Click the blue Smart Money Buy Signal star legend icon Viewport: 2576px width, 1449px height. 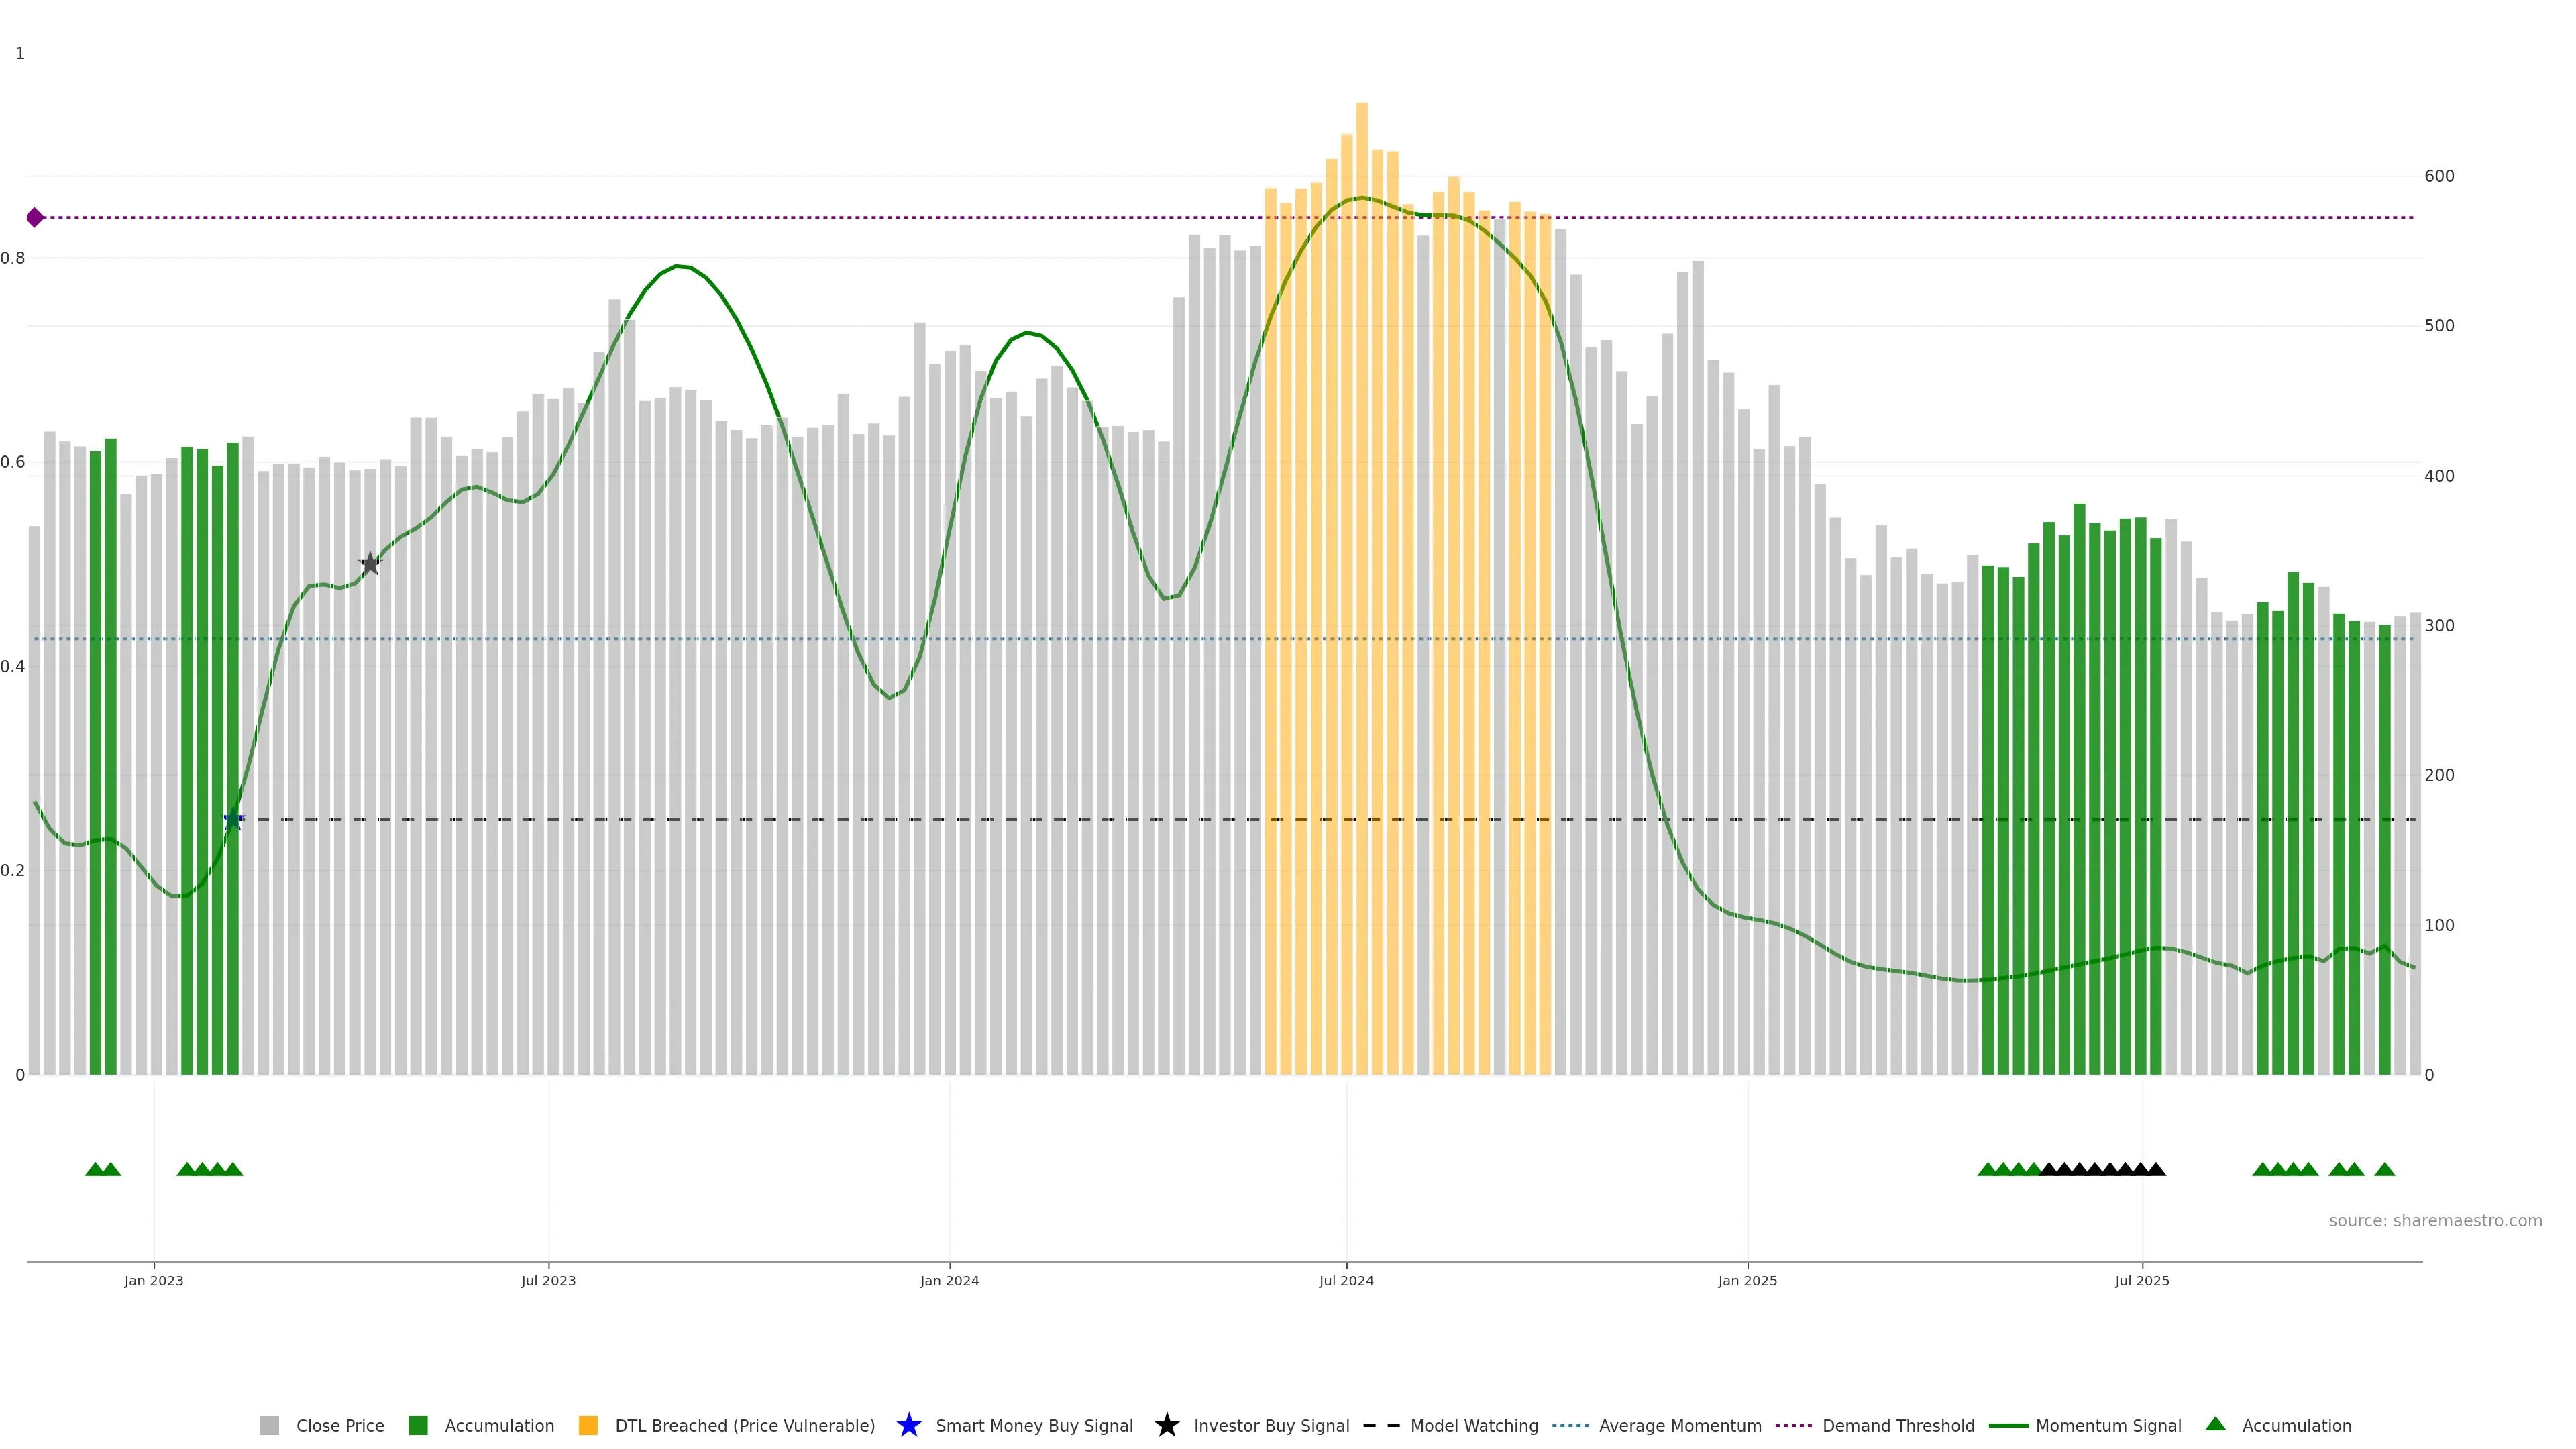(908, 1425)
